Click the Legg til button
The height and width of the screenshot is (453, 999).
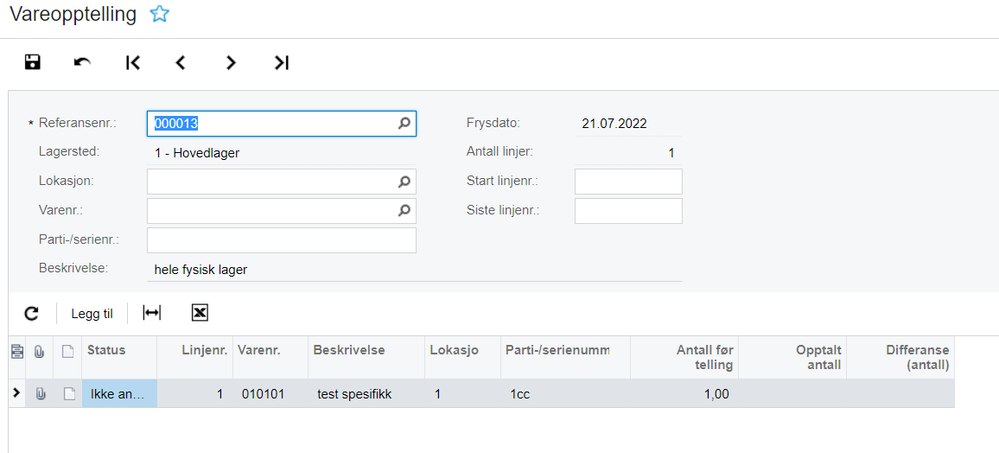coord(92,313)
